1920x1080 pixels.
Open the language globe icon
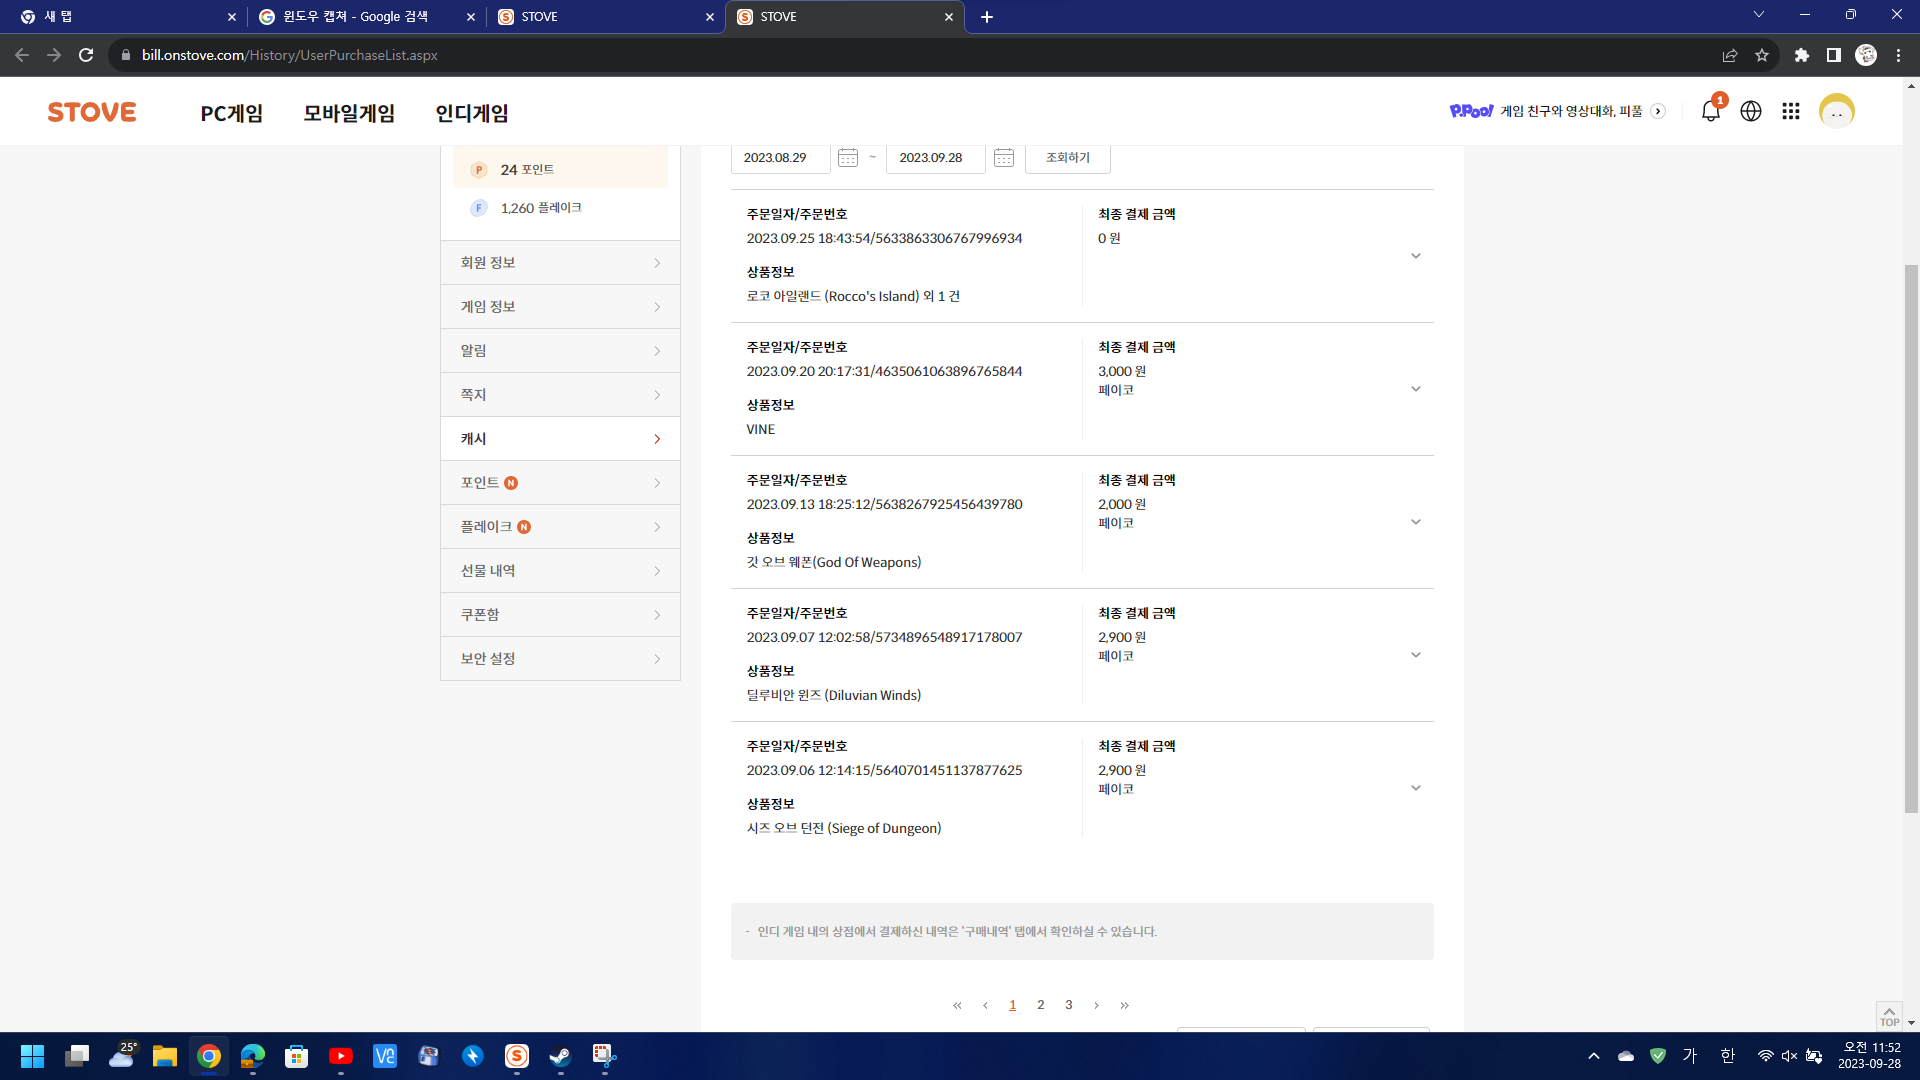(1751, 111)
